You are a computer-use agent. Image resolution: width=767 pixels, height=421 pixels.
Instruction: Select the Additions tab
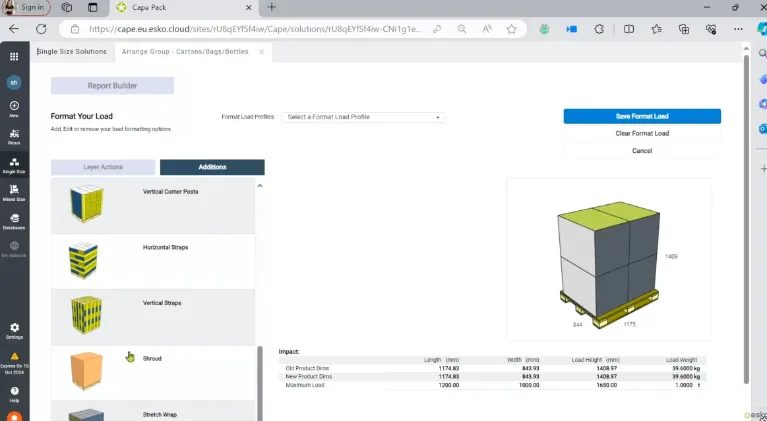[x=212, y=167]
